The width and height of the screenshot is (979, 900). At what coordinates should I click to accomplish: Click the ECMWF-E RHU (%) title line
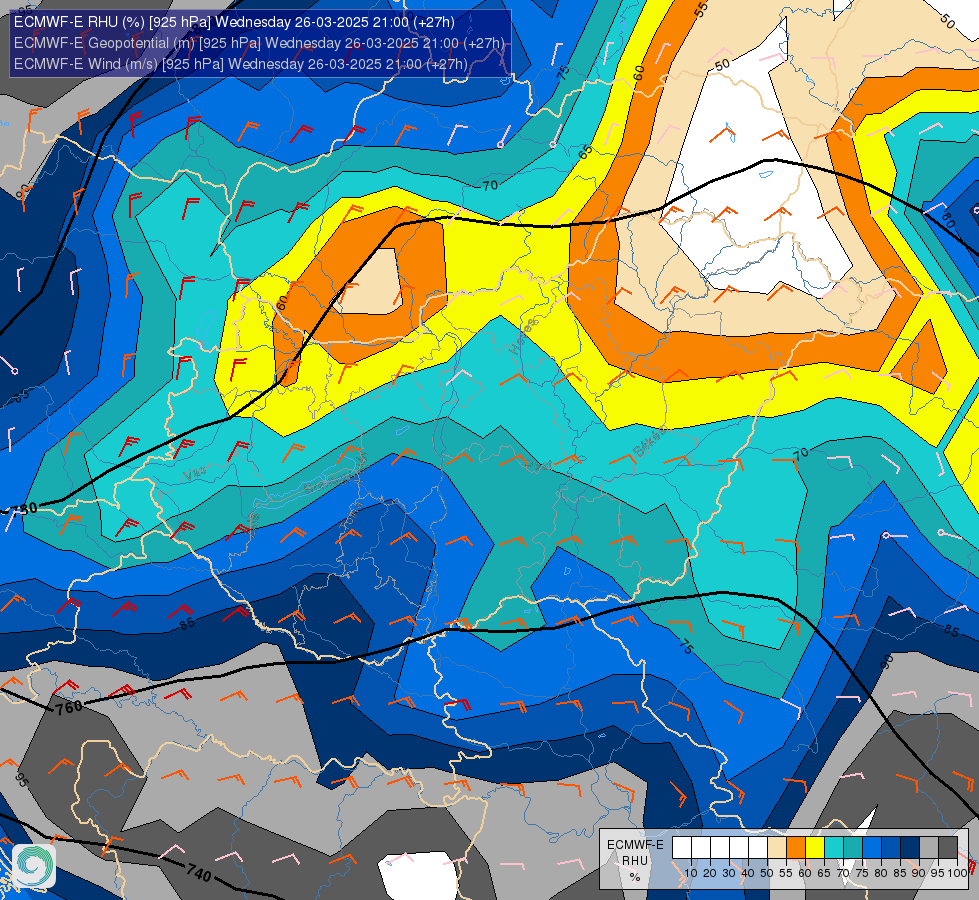pos(234,22)
